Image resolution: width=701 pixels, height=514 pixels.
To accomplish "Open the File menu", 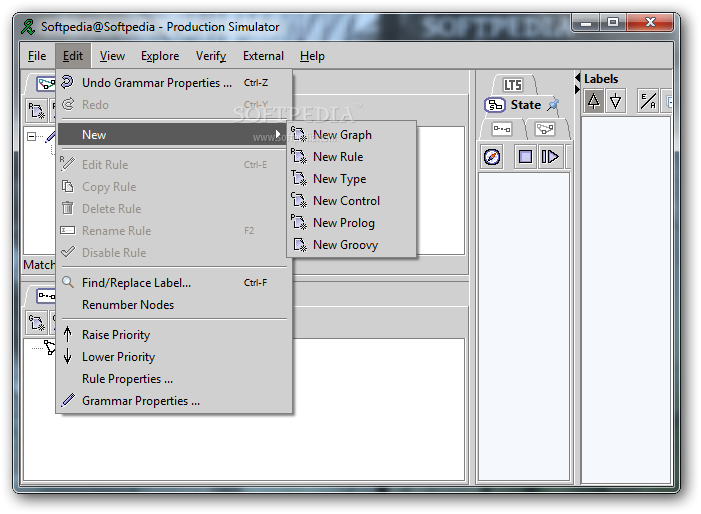I will point(37,56).
